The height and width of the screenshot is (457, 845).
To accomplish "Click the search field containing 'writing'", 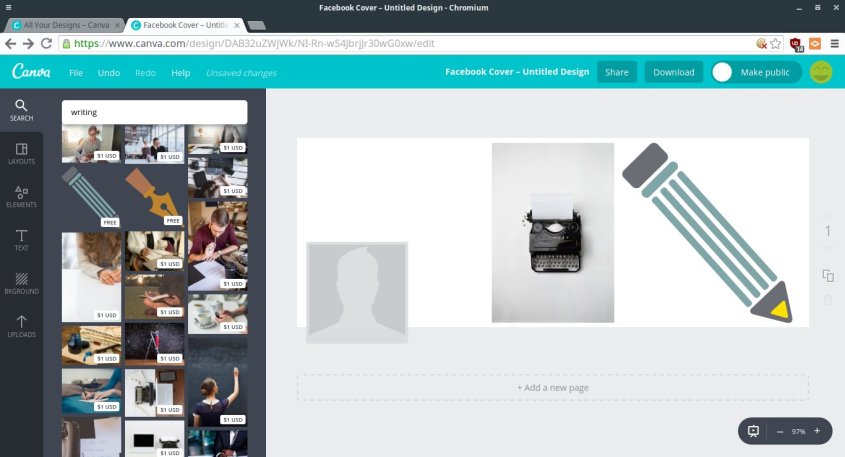I will point(154,112).
